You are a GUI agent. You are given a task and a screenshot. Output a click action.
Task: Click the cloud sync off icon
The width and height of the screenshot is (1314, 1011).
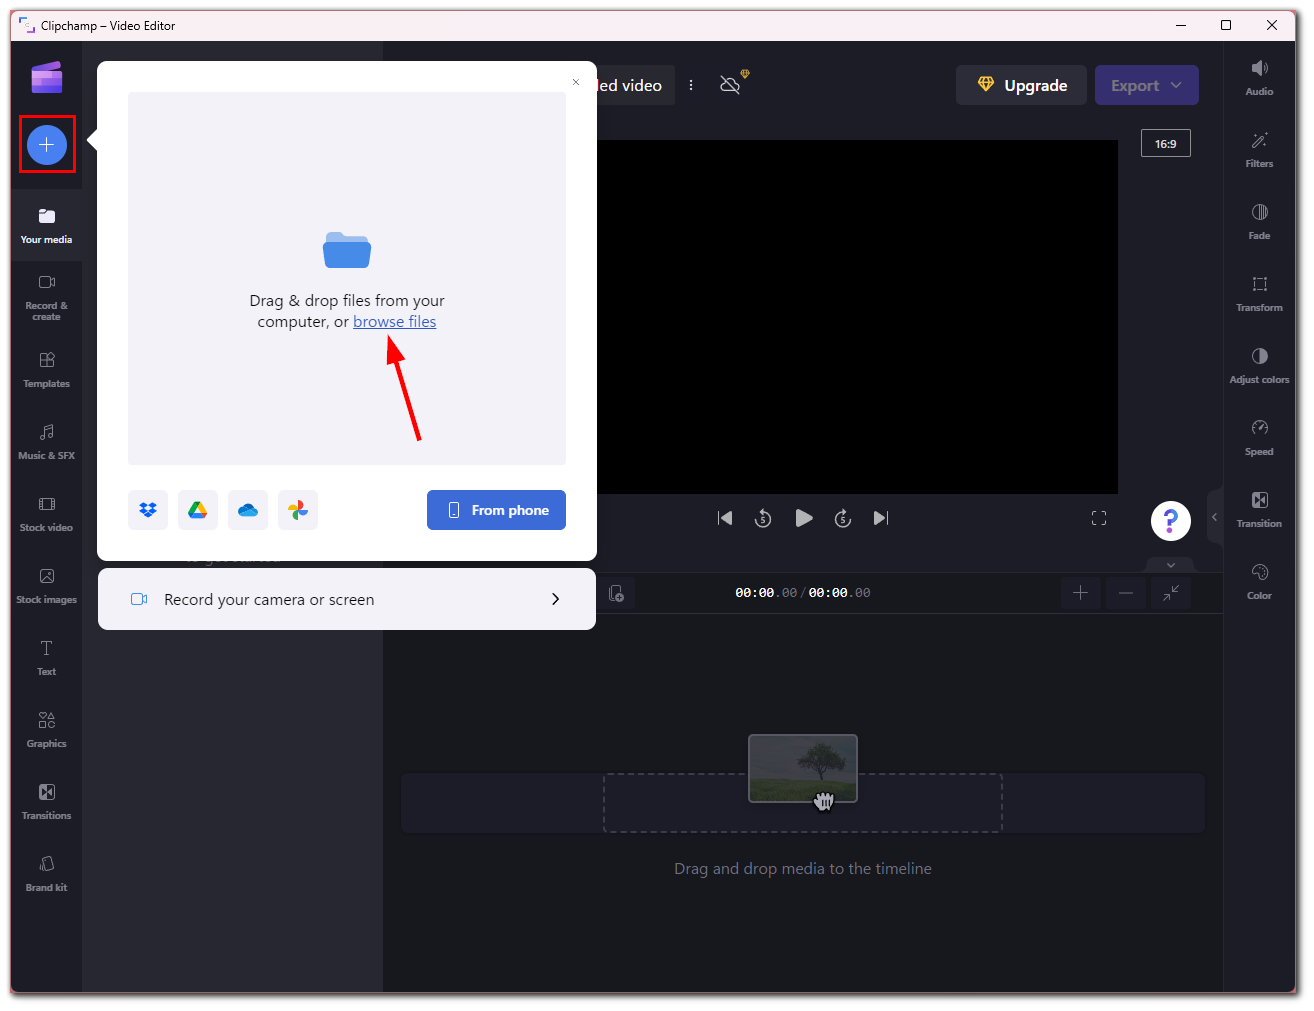pyautogui.click(x=731, y=85)
